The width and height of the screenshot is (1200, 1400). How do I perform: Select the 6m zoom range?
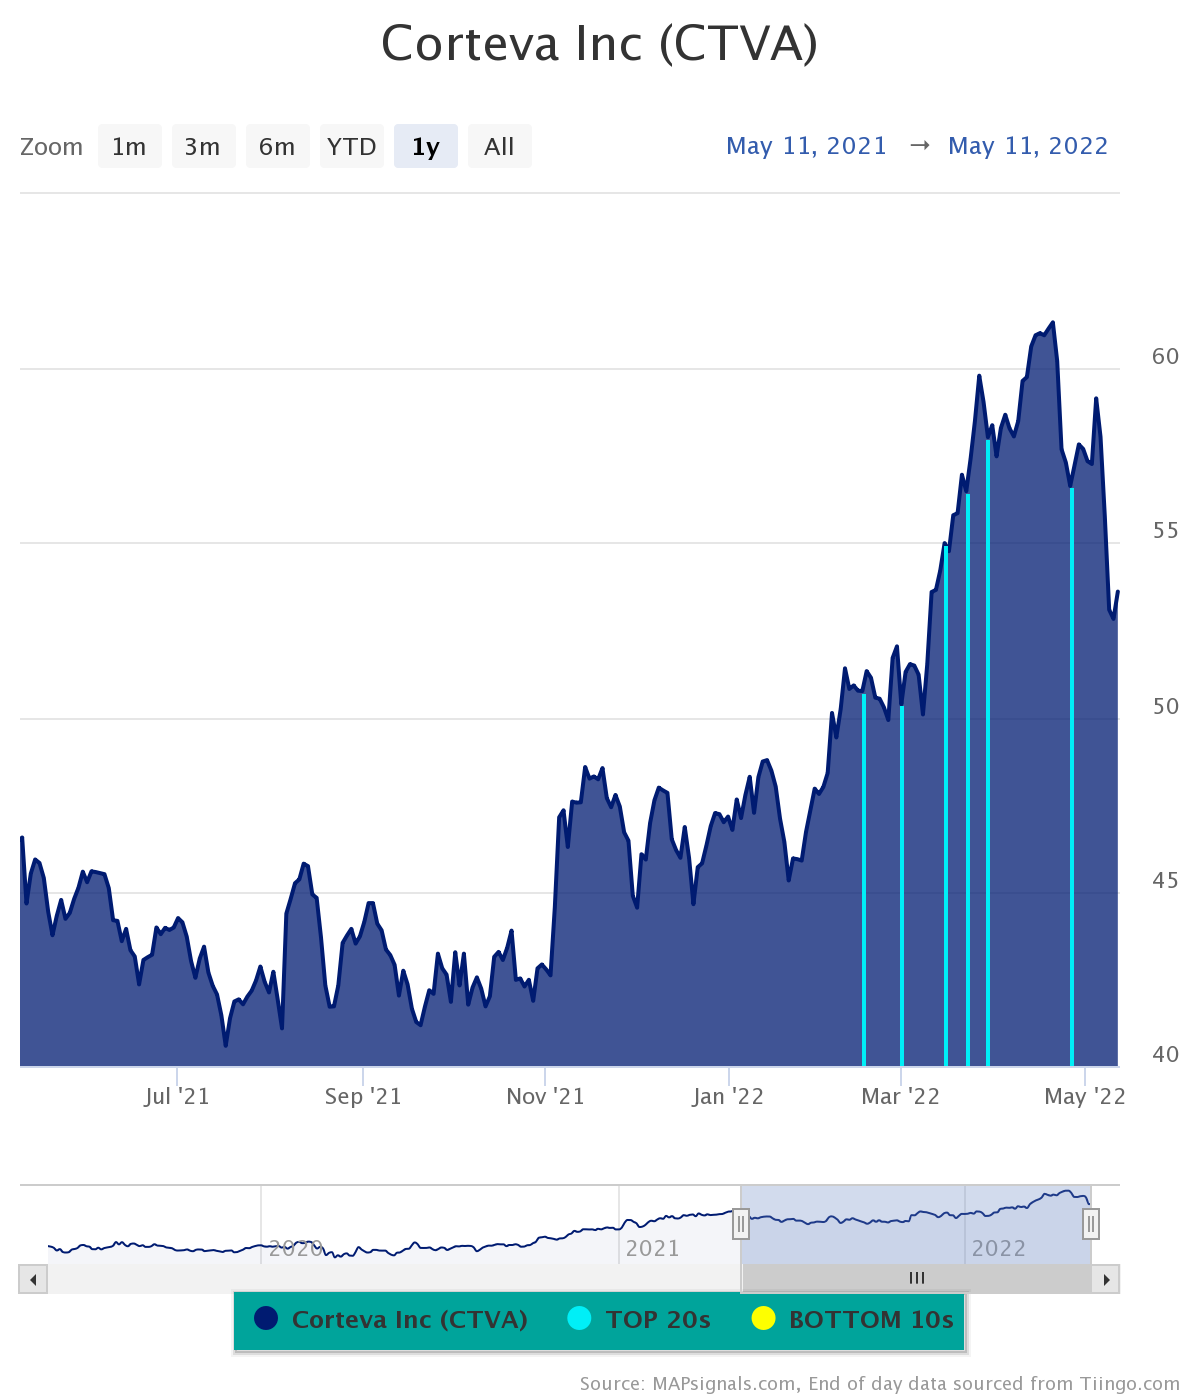[277, 147]
